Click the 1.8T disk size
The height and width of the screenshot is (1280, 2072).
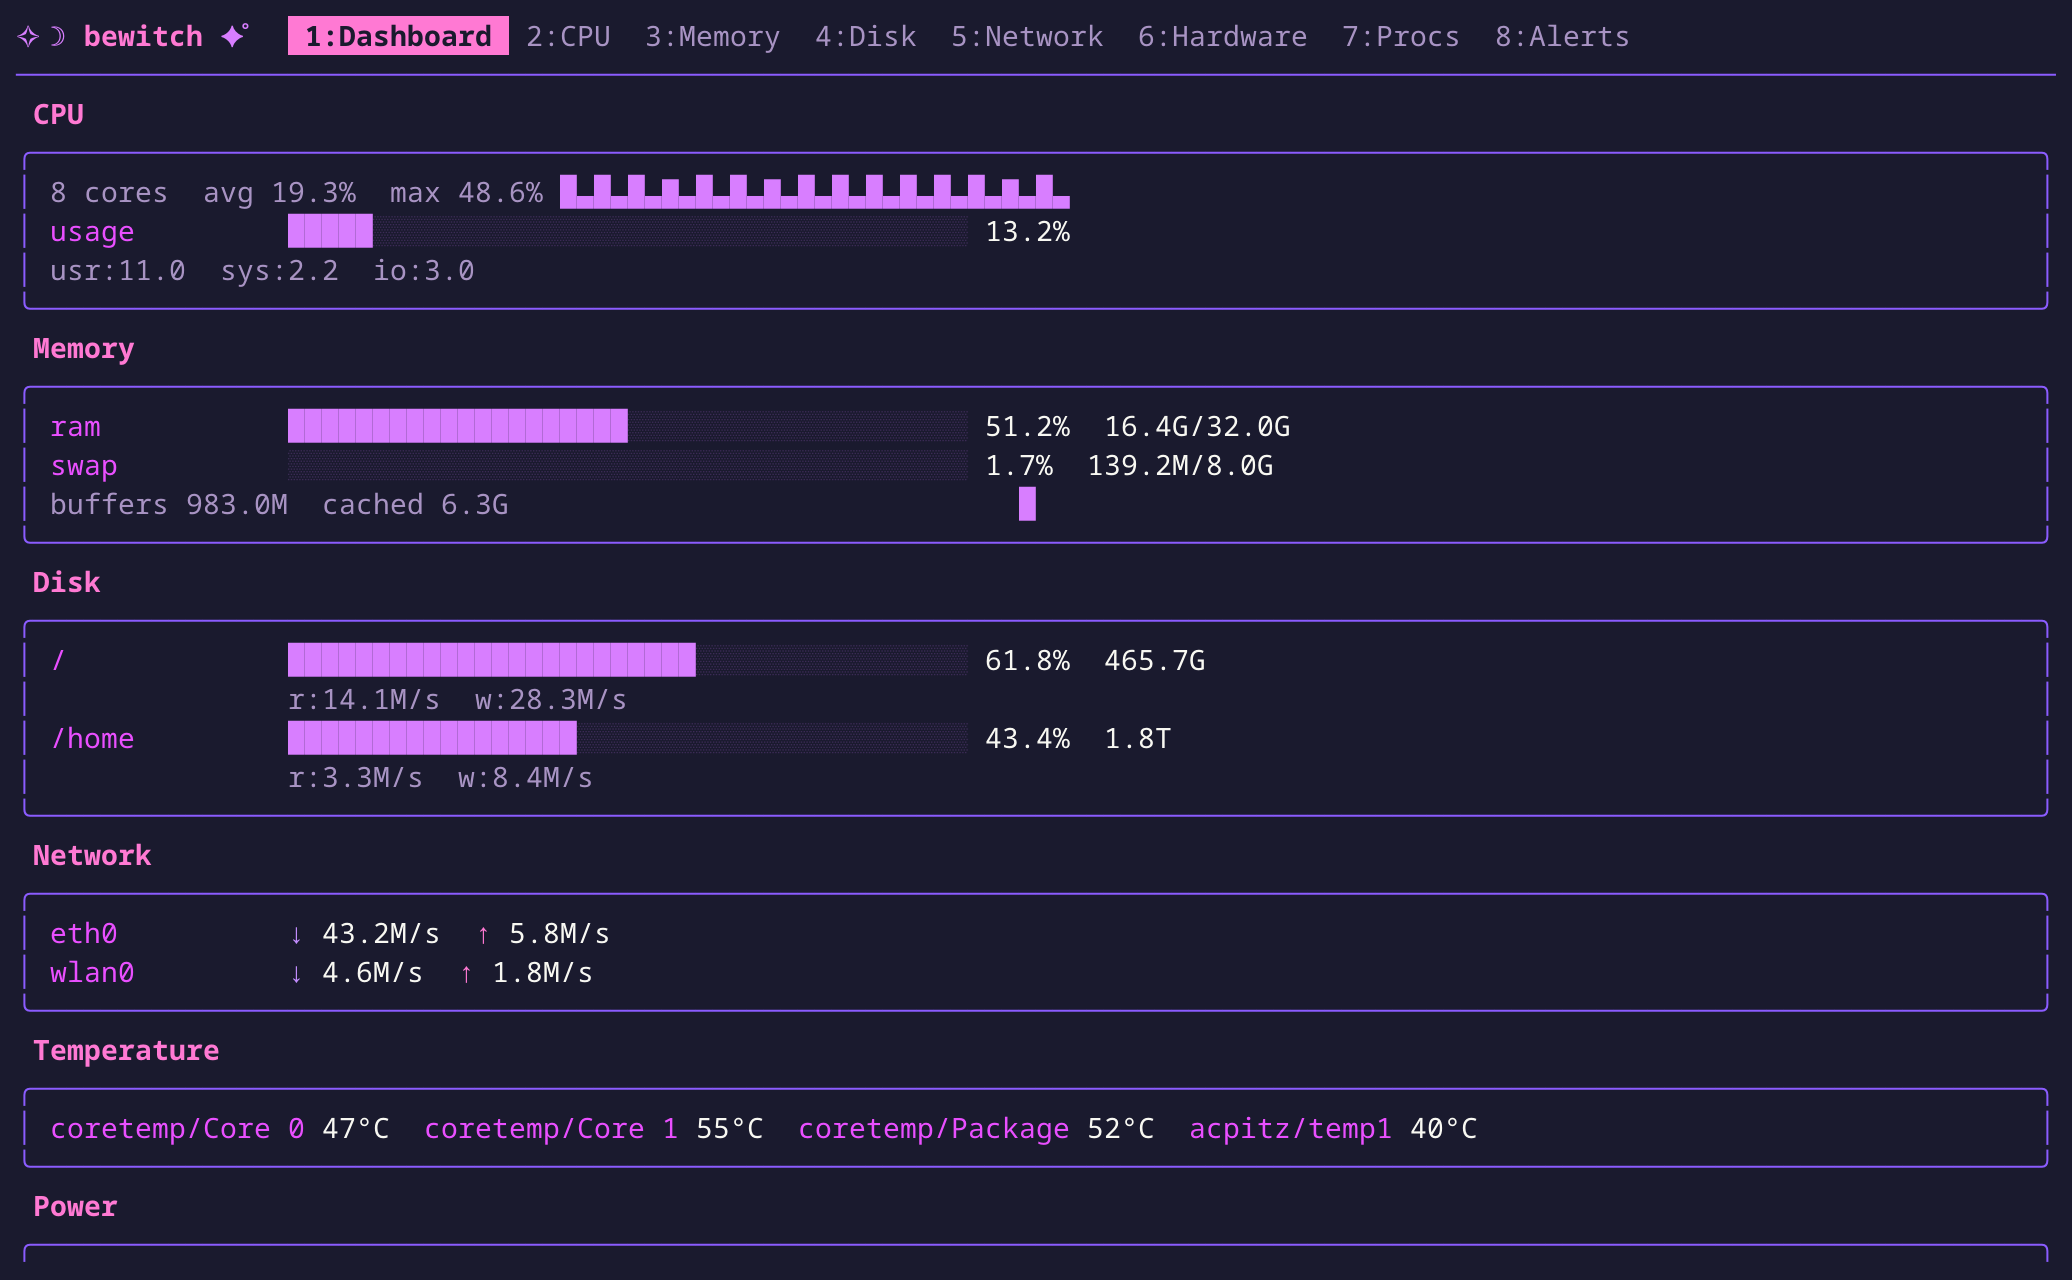tap(1137, 738)
